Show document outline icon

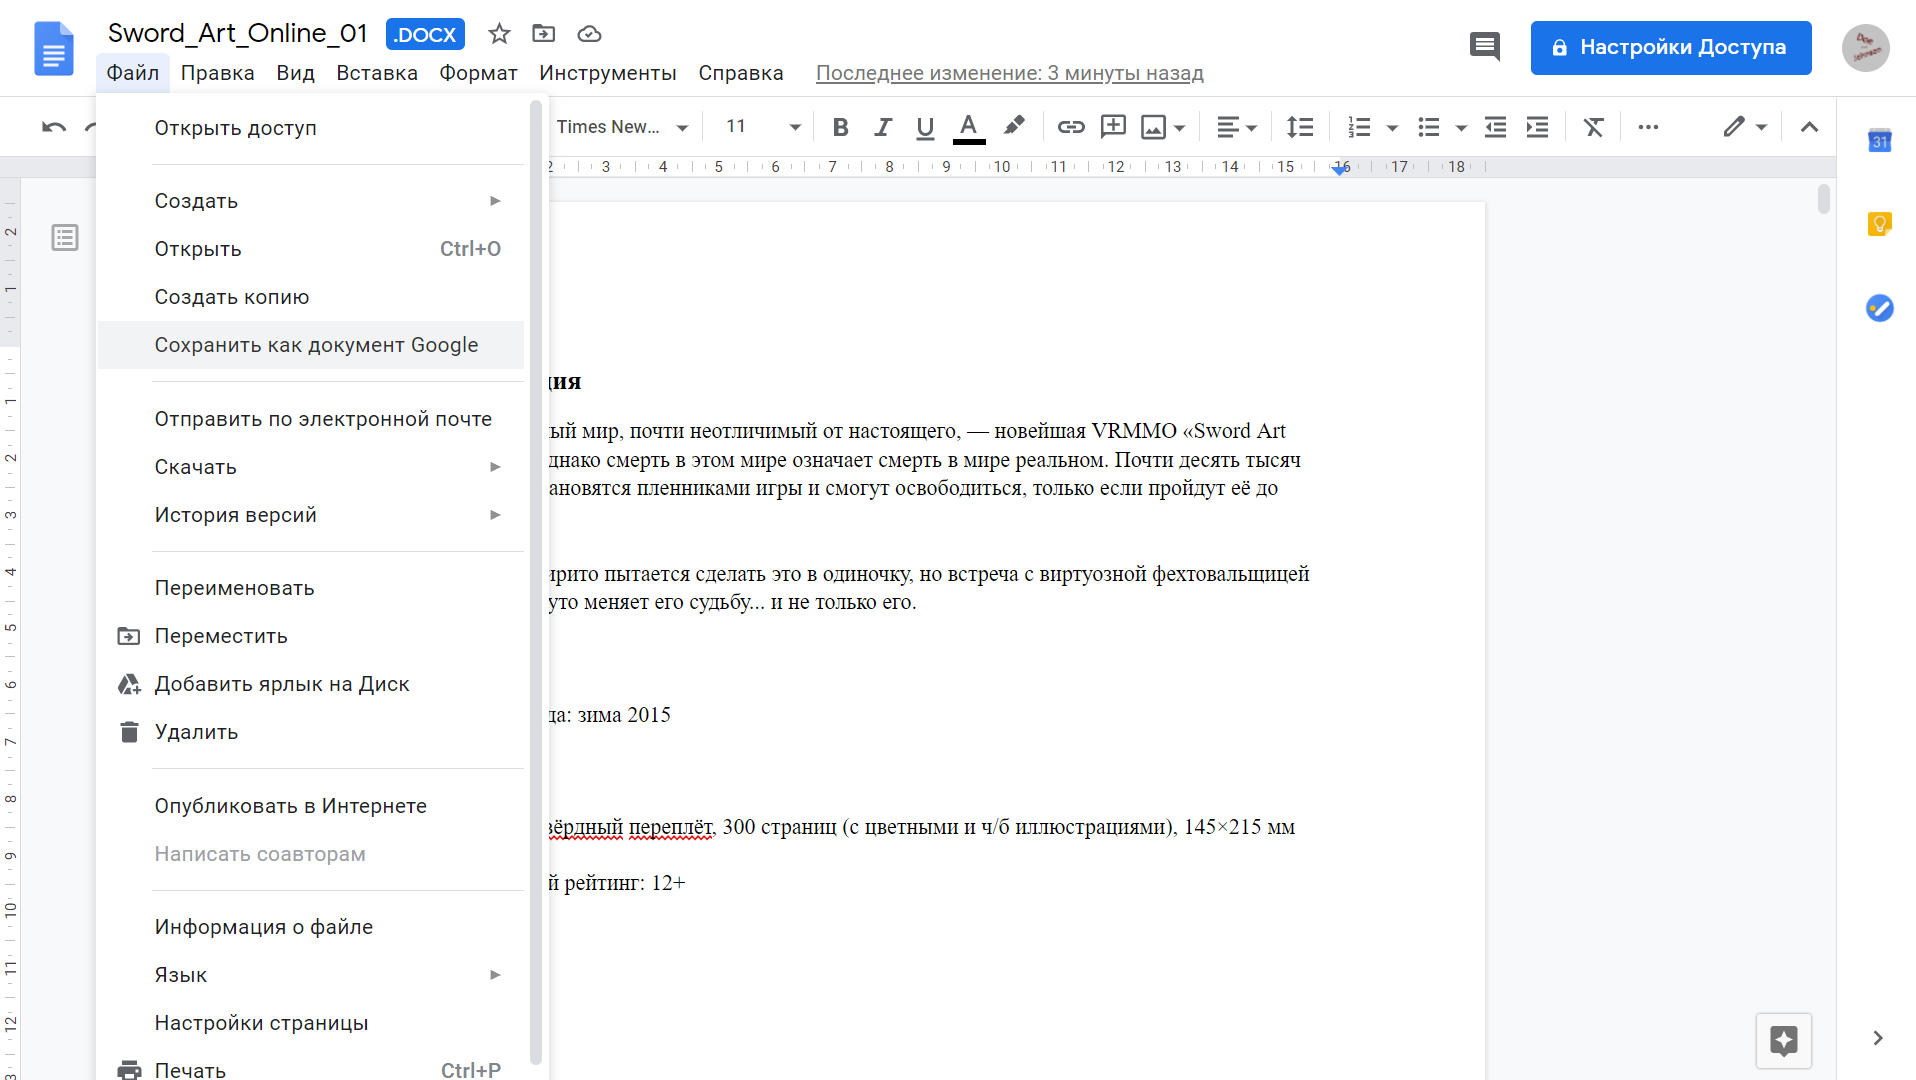point(65,238)
